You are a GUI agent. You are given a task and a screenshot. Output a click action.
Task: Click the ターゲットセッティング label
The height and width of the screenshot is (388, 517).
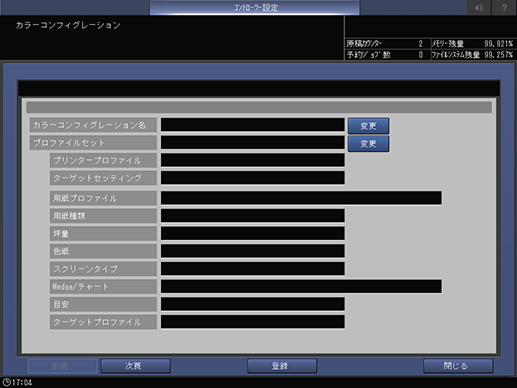(x=103, y=178)
